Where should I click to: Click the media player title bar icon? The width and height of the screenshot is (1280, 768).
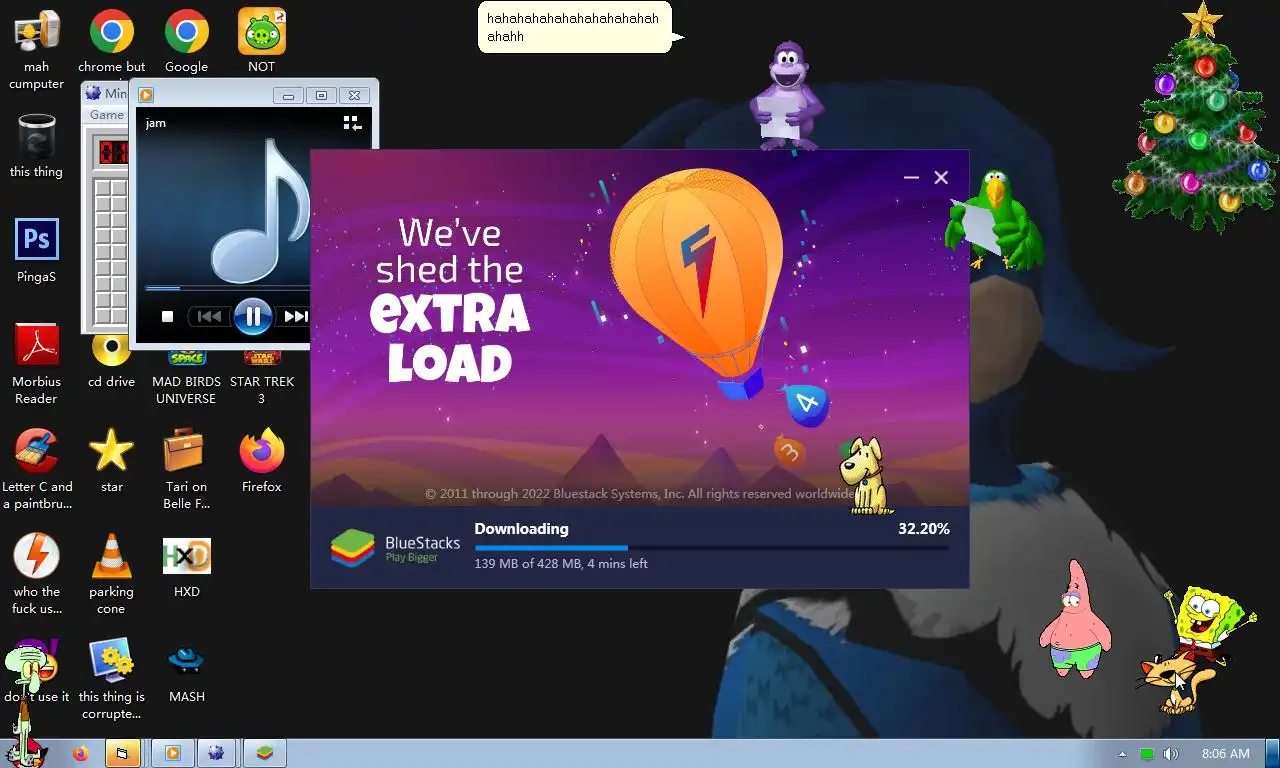click(147, 95)
